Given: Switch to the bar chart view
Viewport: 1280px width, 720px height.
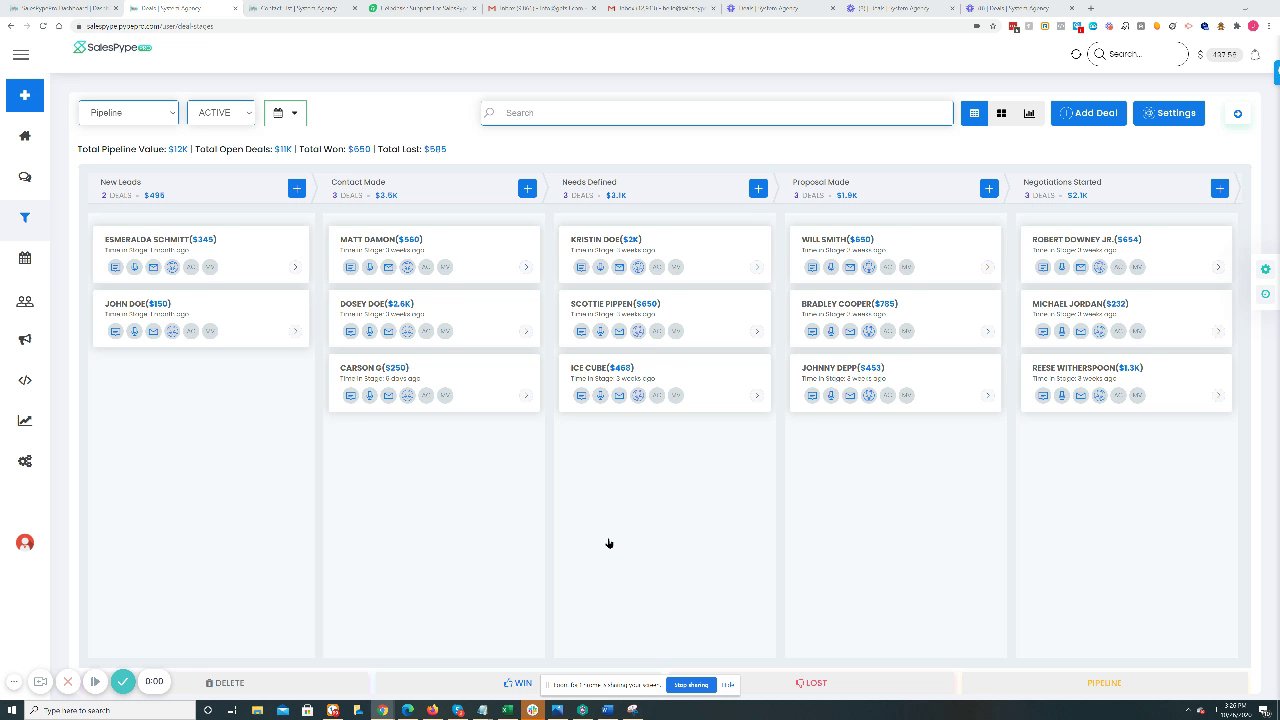Looking at the screenshot, I should [x=1029, y=113].
